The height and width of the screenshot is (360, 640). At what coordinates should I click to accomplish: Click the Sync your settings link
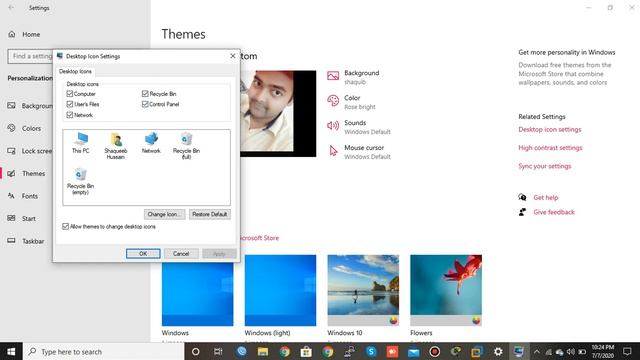[544, 166]
